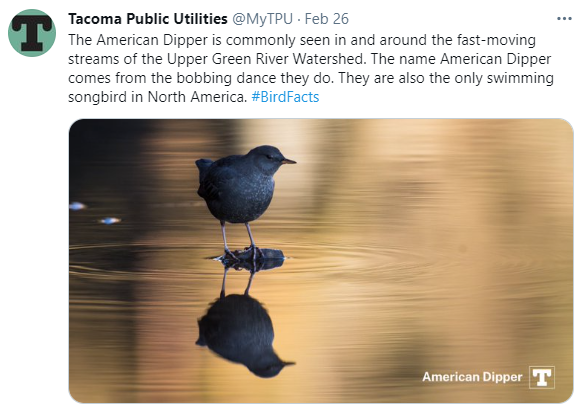
Task: Open the American Dipper photo attachment
Action: pyautogui.click(x=321, y=261)
